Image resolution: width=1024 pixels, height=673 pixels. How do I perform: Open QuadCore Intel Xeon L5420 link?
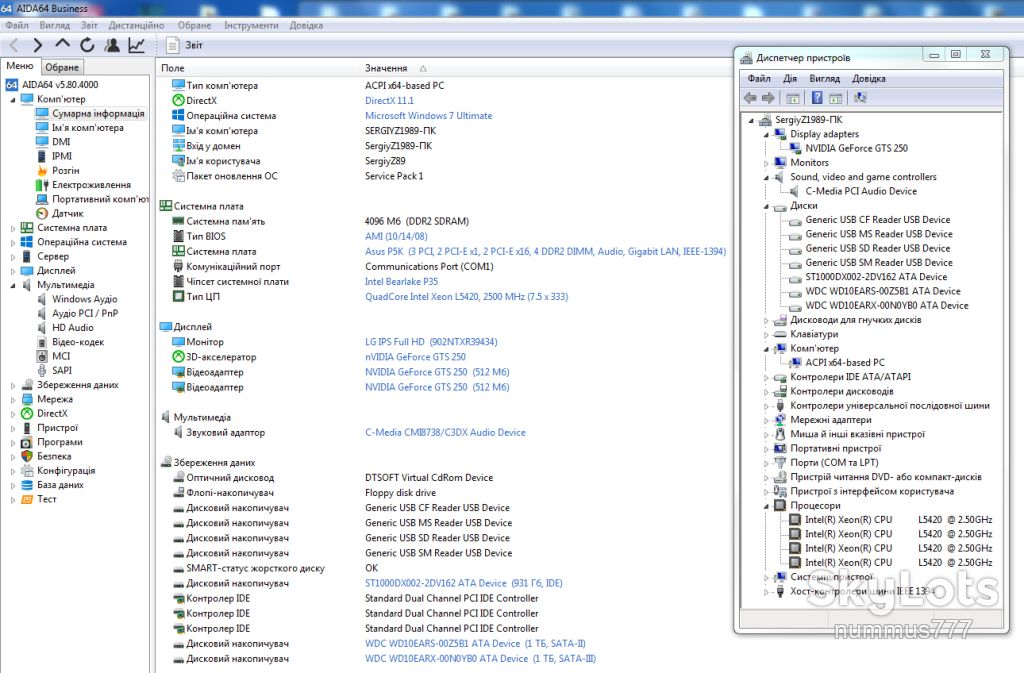[x=466, y=296]
